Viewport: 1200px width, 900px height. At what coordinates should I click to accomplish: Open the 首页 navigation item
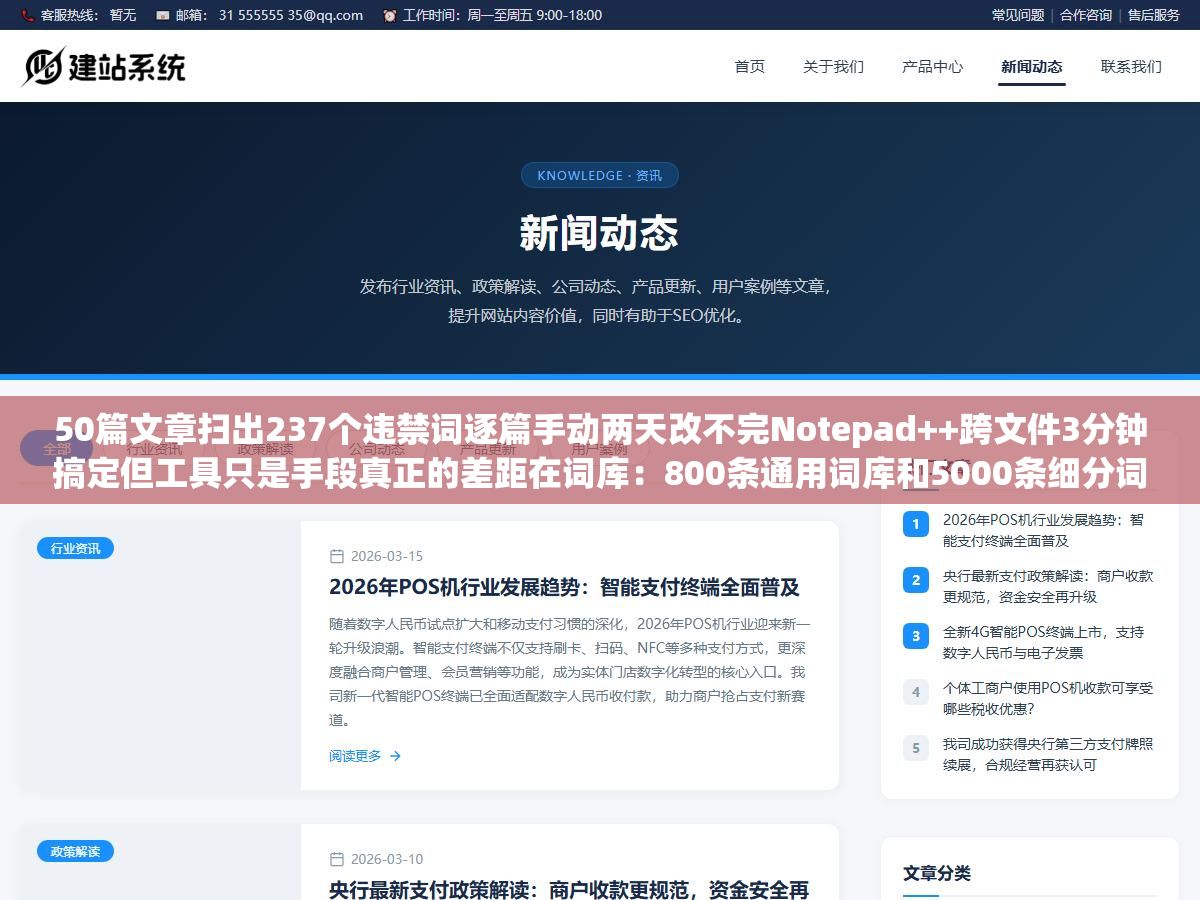point(750,67)
